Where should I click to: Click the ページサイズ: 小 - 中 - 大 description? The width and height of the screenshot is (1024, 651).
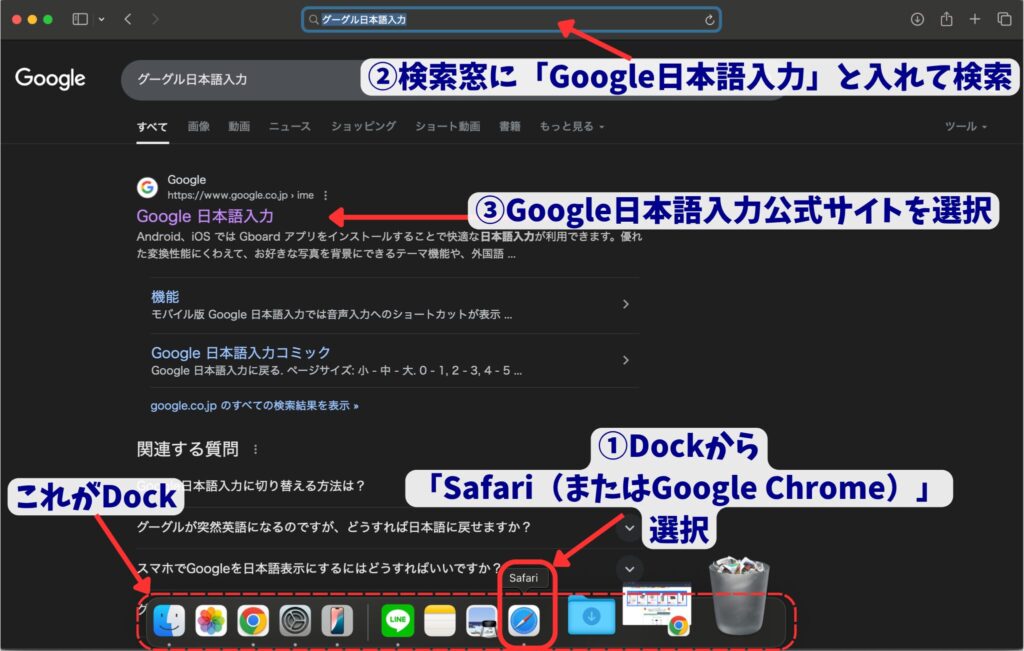[x=336, y=371]
